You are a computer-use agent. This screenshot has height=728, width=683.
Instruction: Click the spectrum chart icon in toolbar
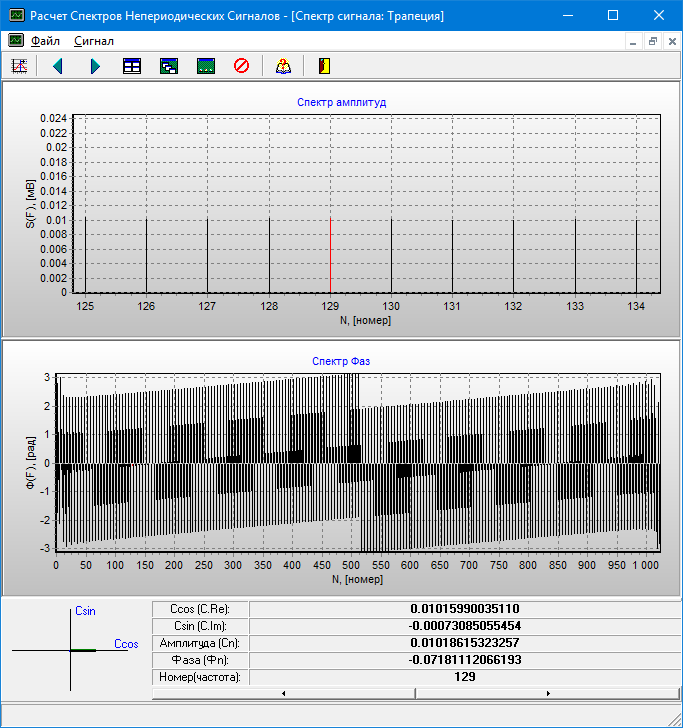[x=18, y=66]
